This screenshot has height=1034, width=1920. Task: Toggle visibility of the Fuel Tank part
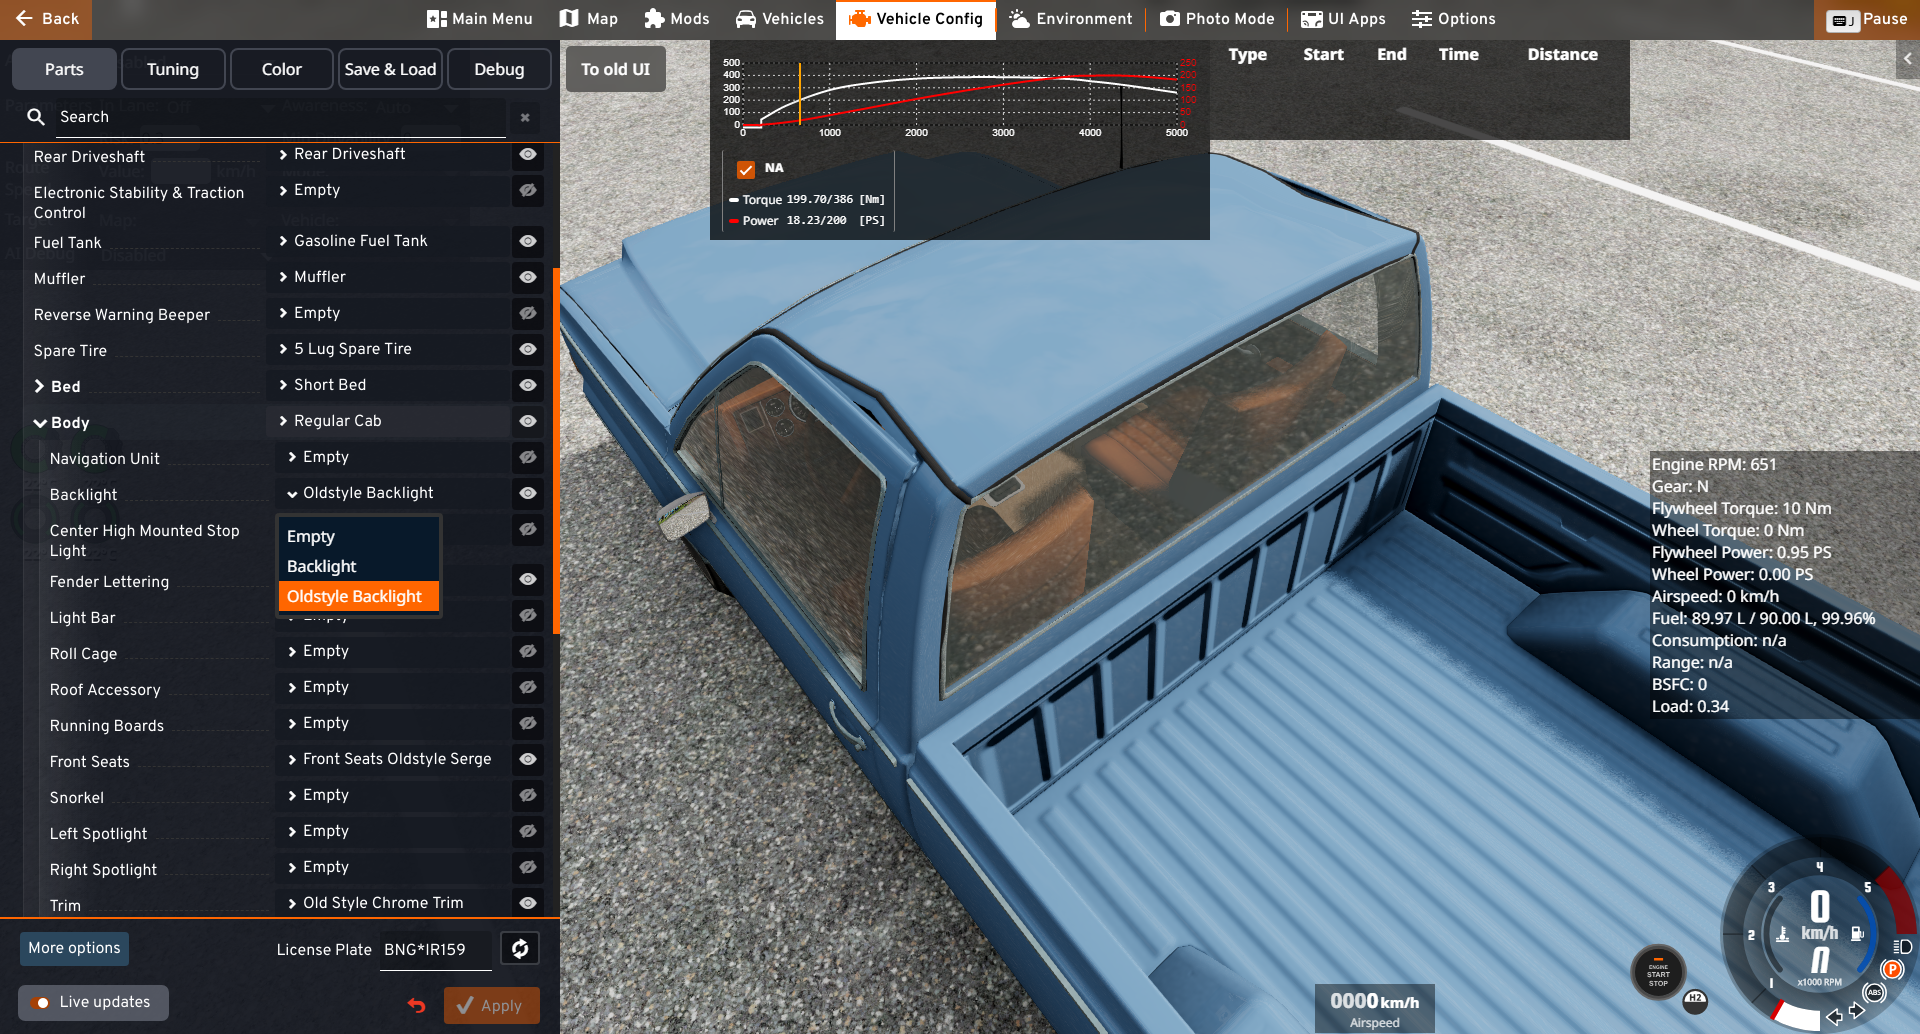(528, 241)
